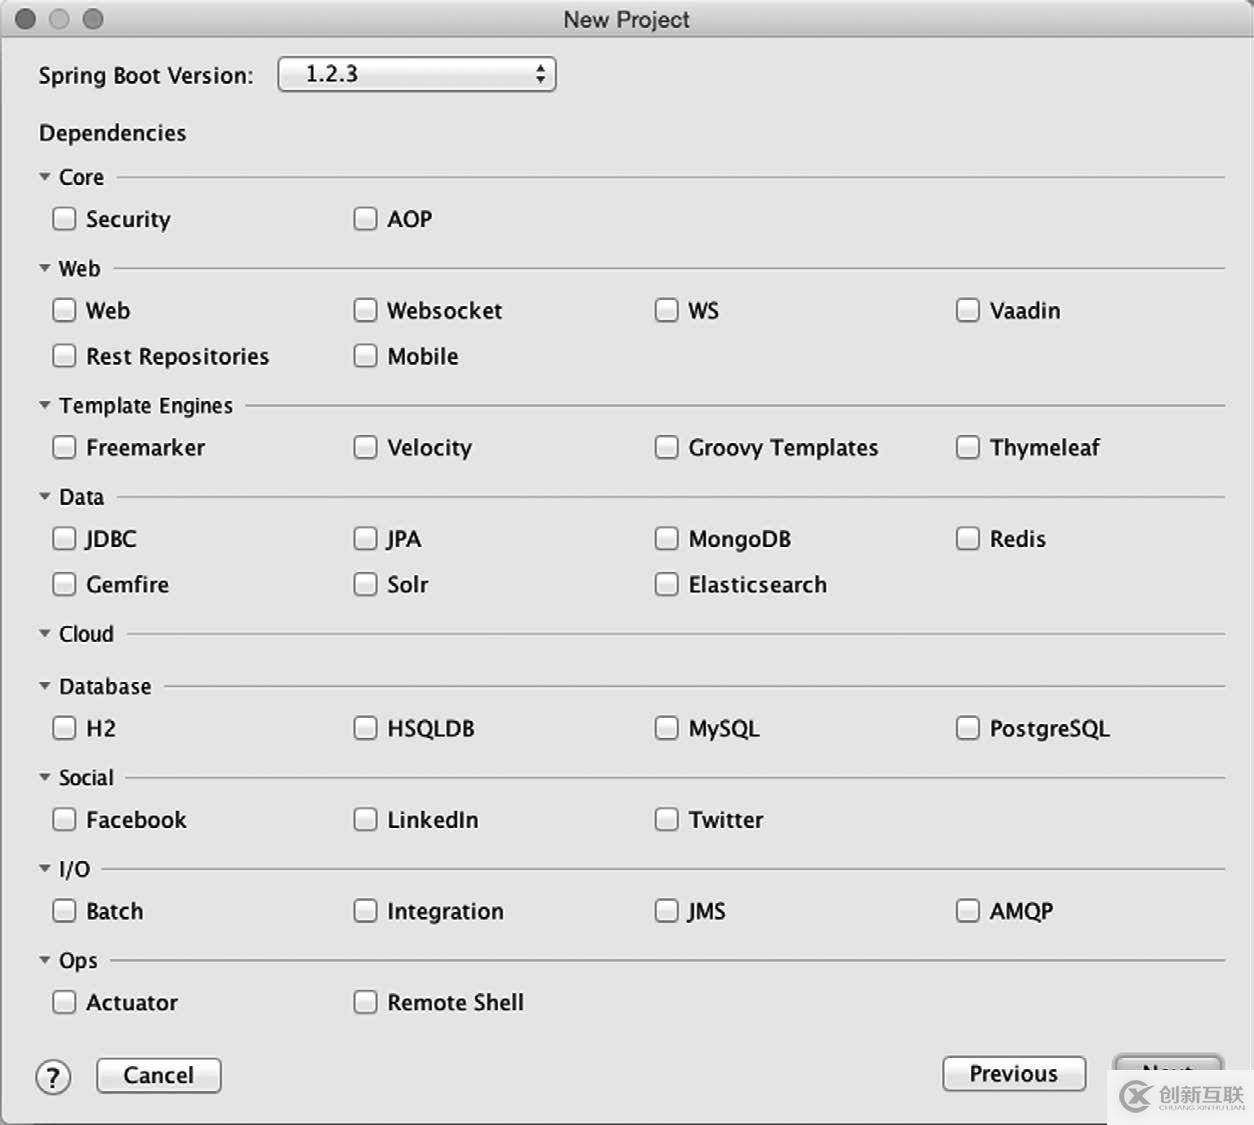Enable the JMS checkbox
Image resolution: width=1254 pixels, height=1125 pixels.
(666, 911)
